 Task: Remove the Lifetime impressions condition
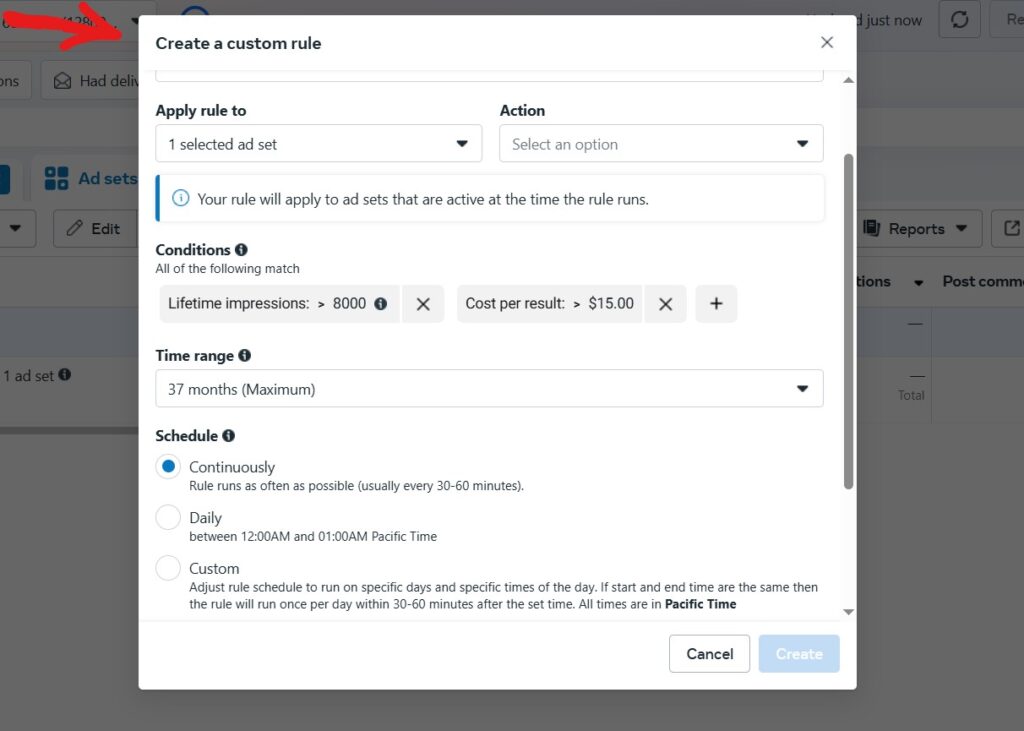click(x=423, y=304)
